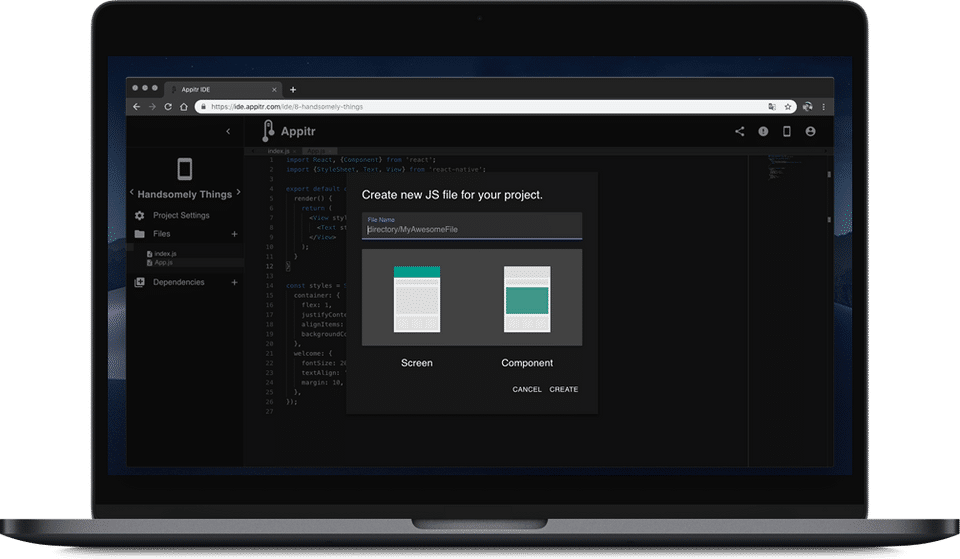960x559 pixels.
Task: Click the Component label
Action: tap(527, 363)
